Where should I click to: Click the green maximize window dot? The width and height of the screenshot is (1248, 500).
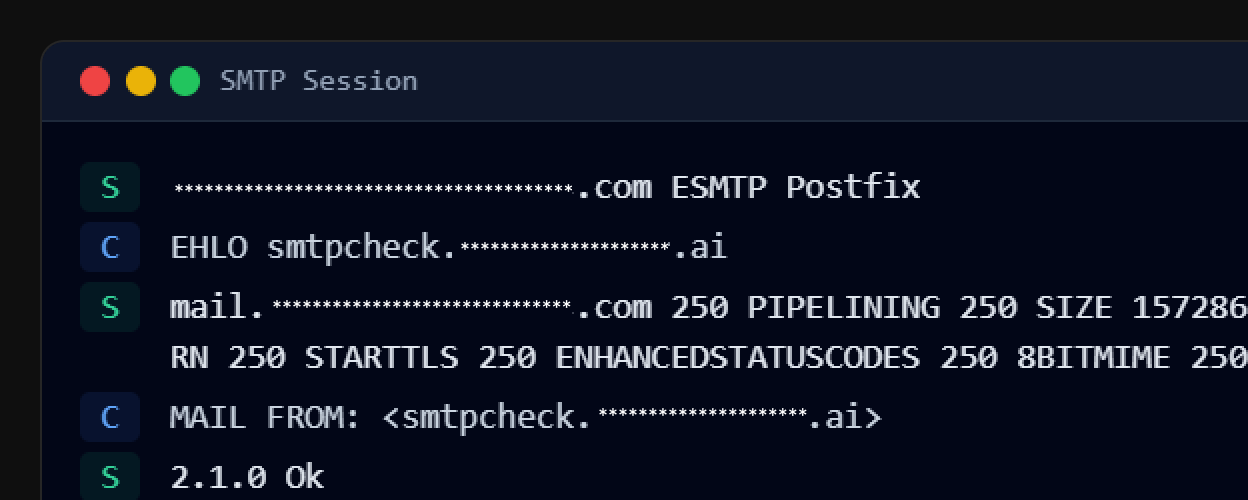coord(185,81)
